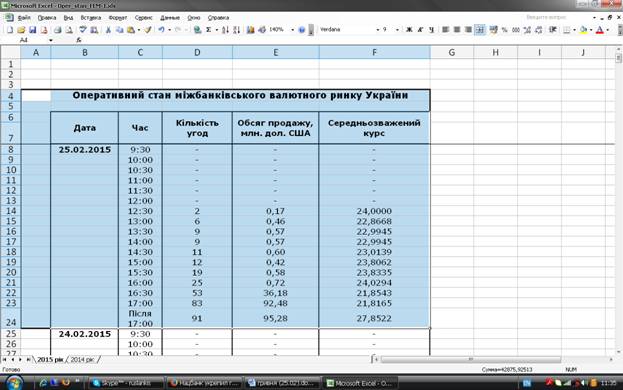The height and width of the screenshot is (390, 623).
Task: Apply yellow fill color to selection
Action: (583, 30)
